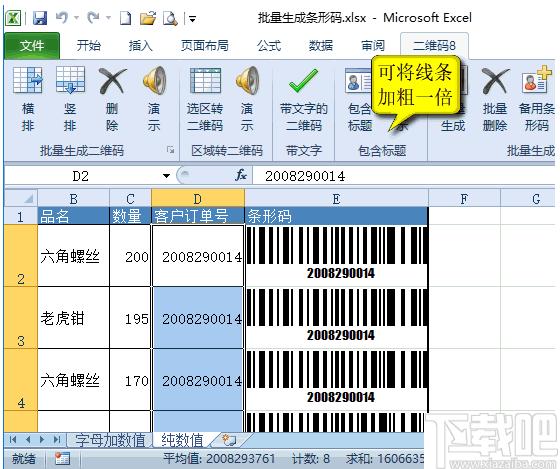The width and height of the screenshot is (560, 469).
Task: Switch to the 字母加数值 sheet tab
Action: tap(110, 440)
